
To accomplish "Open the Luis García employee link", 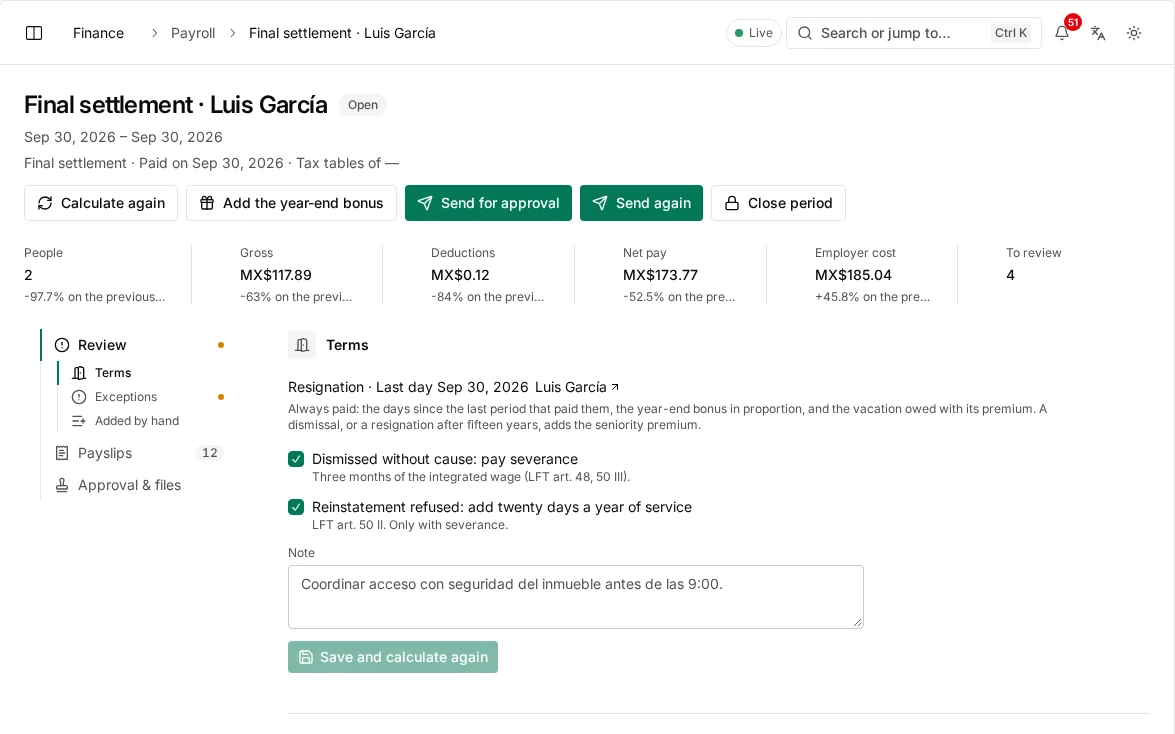I will pyautogui.click(x=576, y=387).
